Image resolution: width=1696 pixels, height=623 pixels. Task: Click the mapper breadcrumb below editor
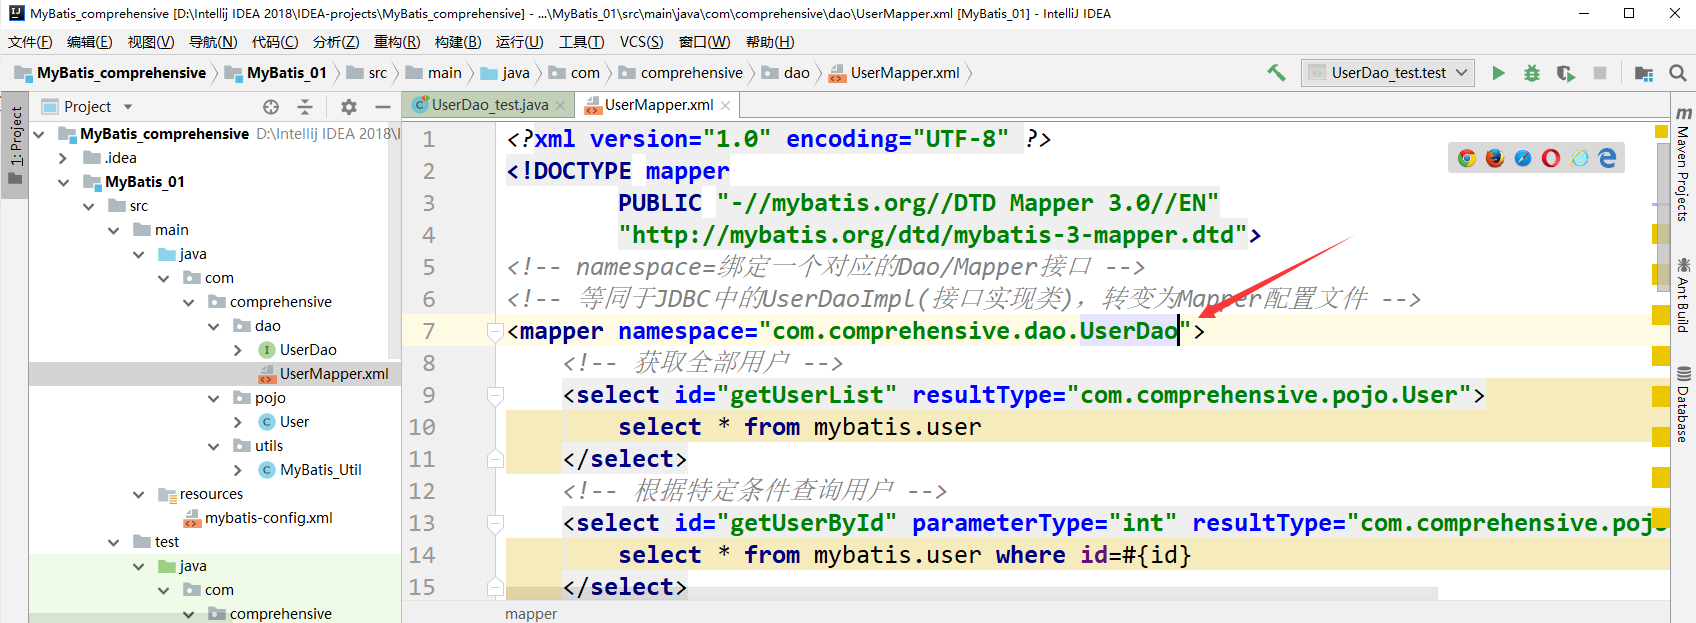[x=531, y=613]
